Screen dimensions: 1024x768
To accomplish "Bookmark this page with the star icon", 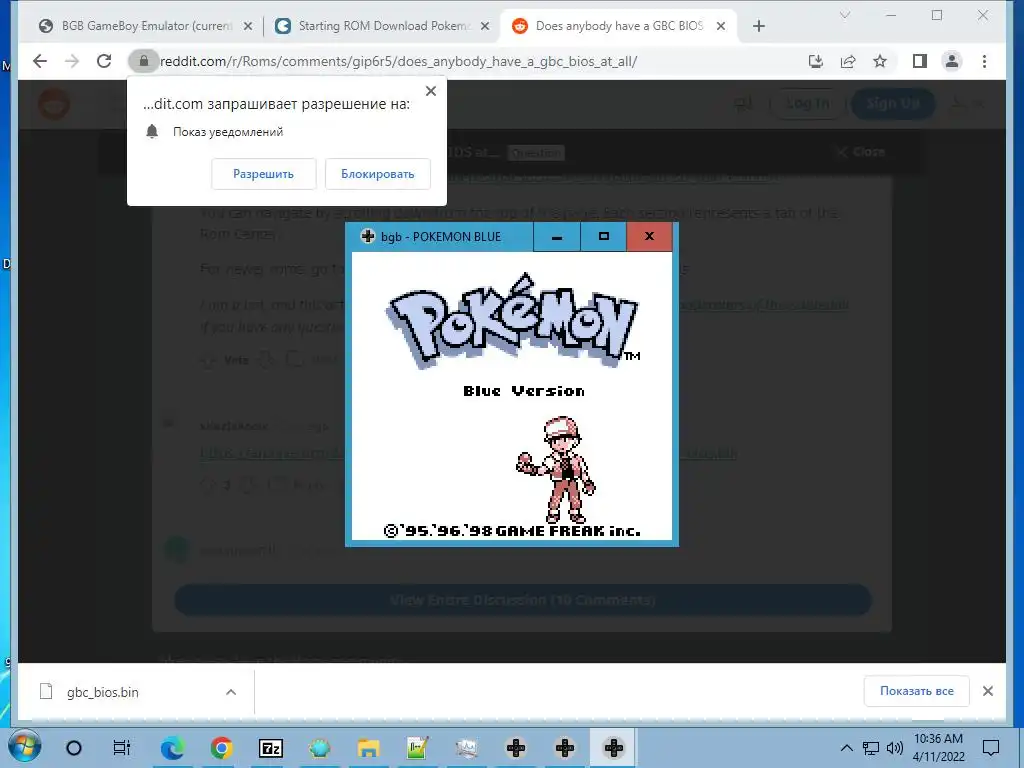I will [880, 61].
